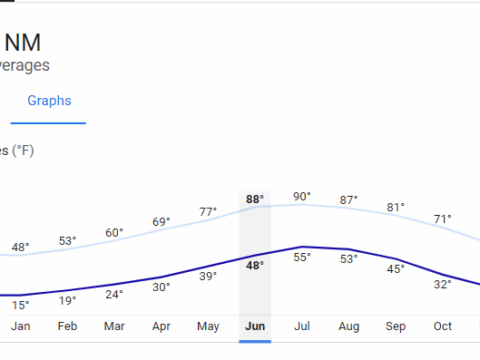Select highlighted Jun month label
The width and height of the screenshot is (480, 360).
pos(255,326)
